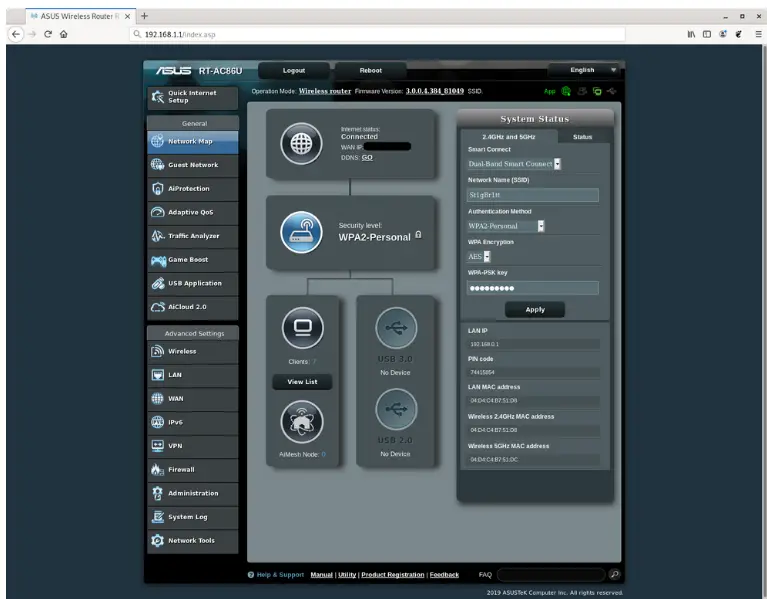Screen dimensions: 767x599
Task: Click the DDNS GO link
Action: point(367,157)
